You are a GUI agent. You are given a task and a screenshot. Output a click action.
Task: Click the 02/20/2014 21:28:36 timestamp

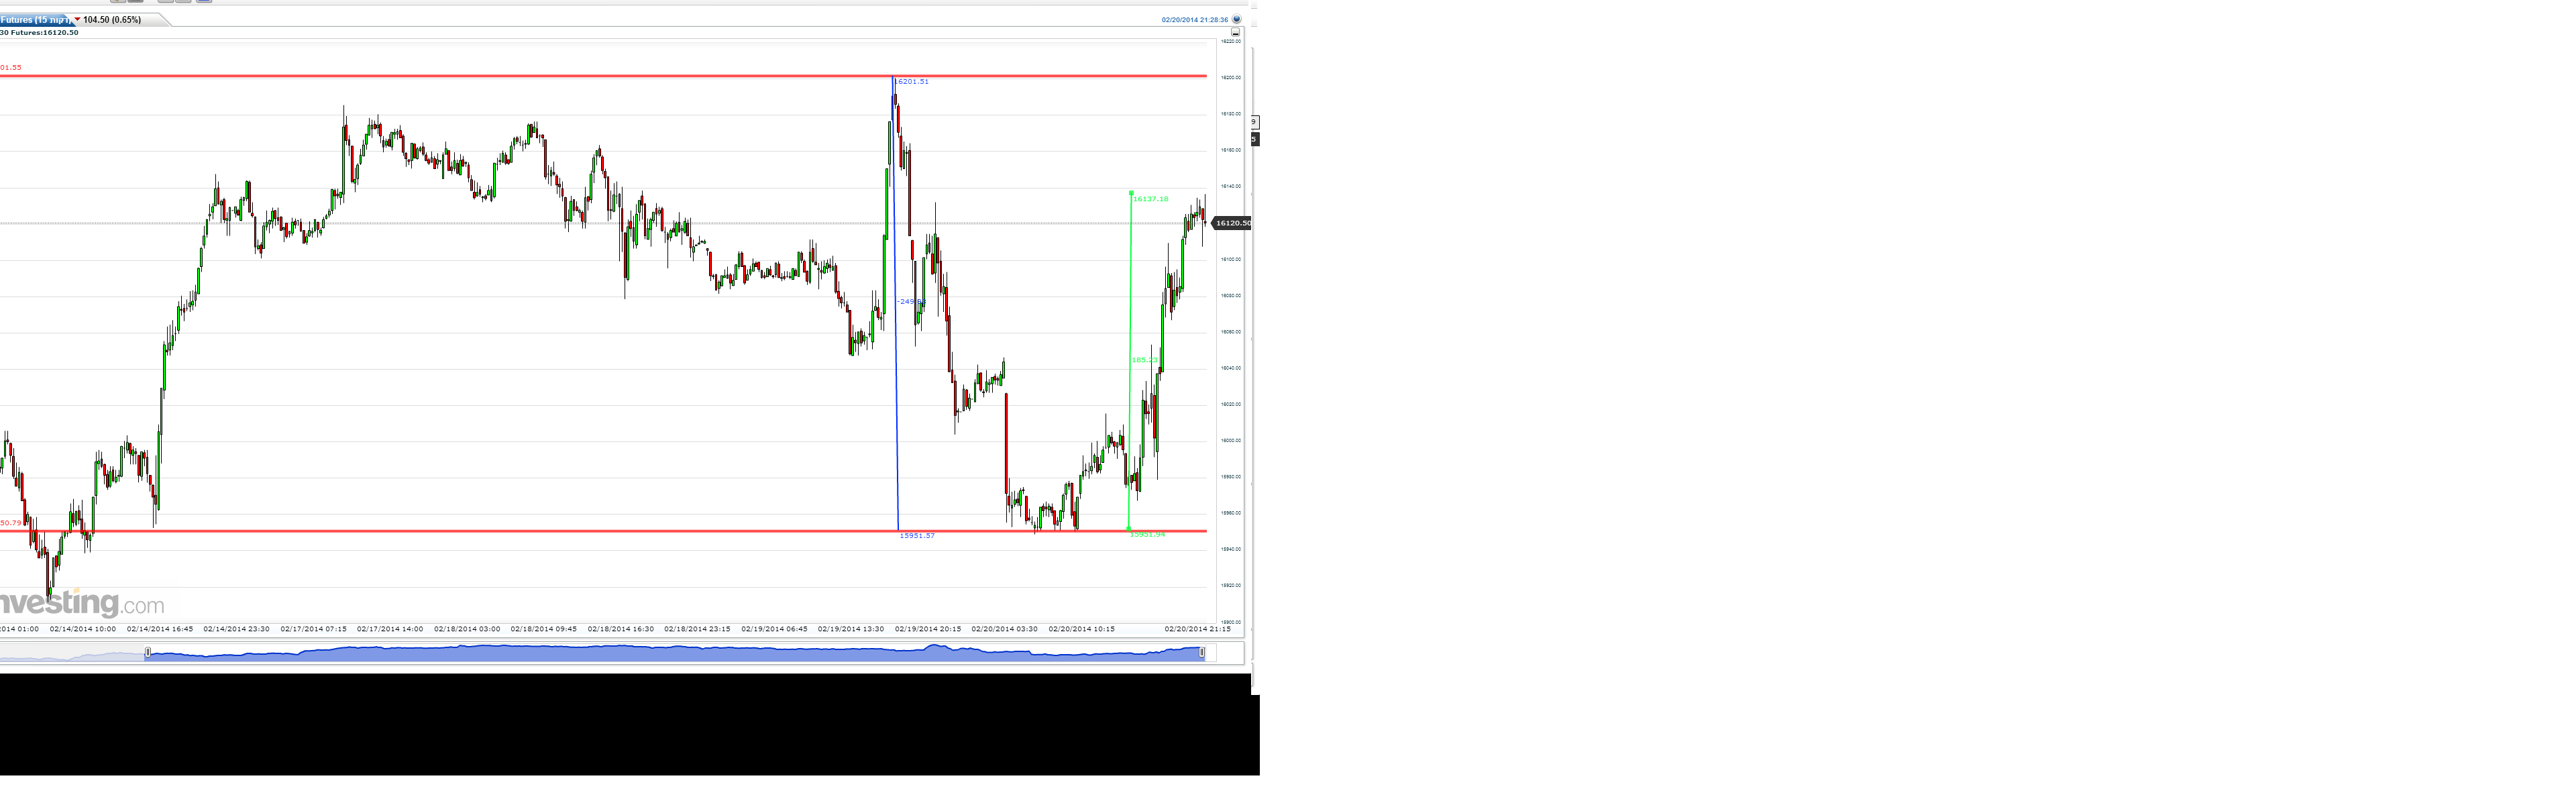click(x=1194, y=20)
